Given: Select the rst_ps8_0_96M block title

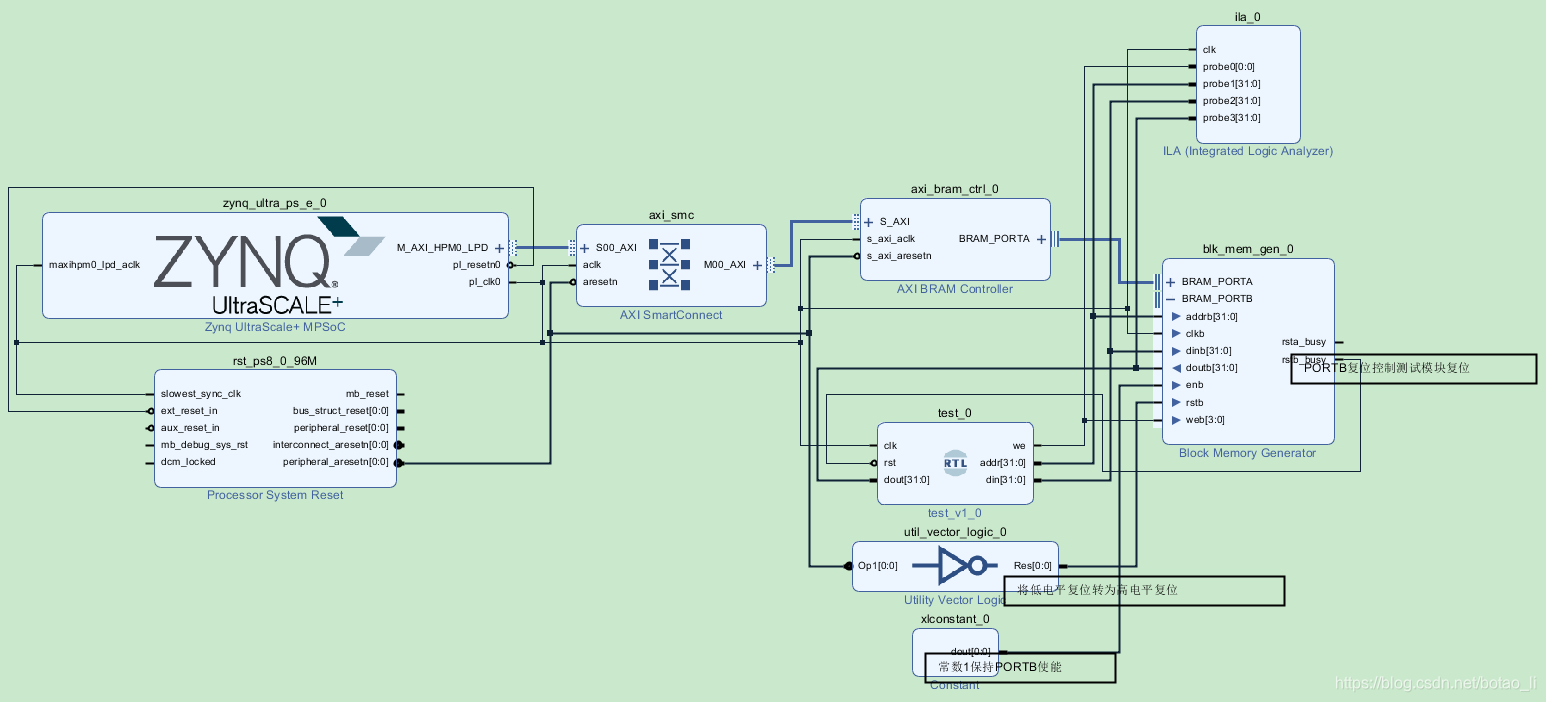Looking at the screenshot, I should [274, 361].
